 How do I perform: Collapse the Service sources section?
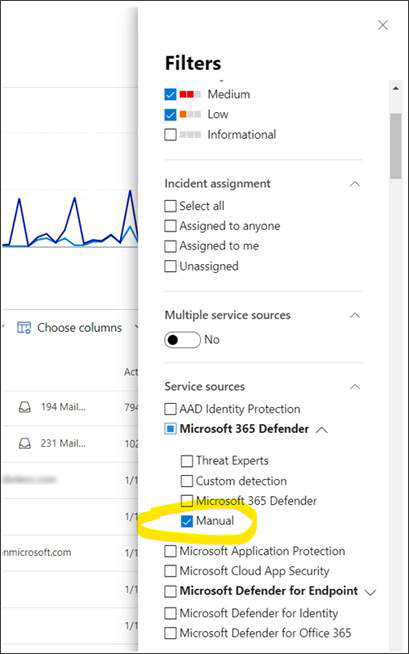click(355, 387)
